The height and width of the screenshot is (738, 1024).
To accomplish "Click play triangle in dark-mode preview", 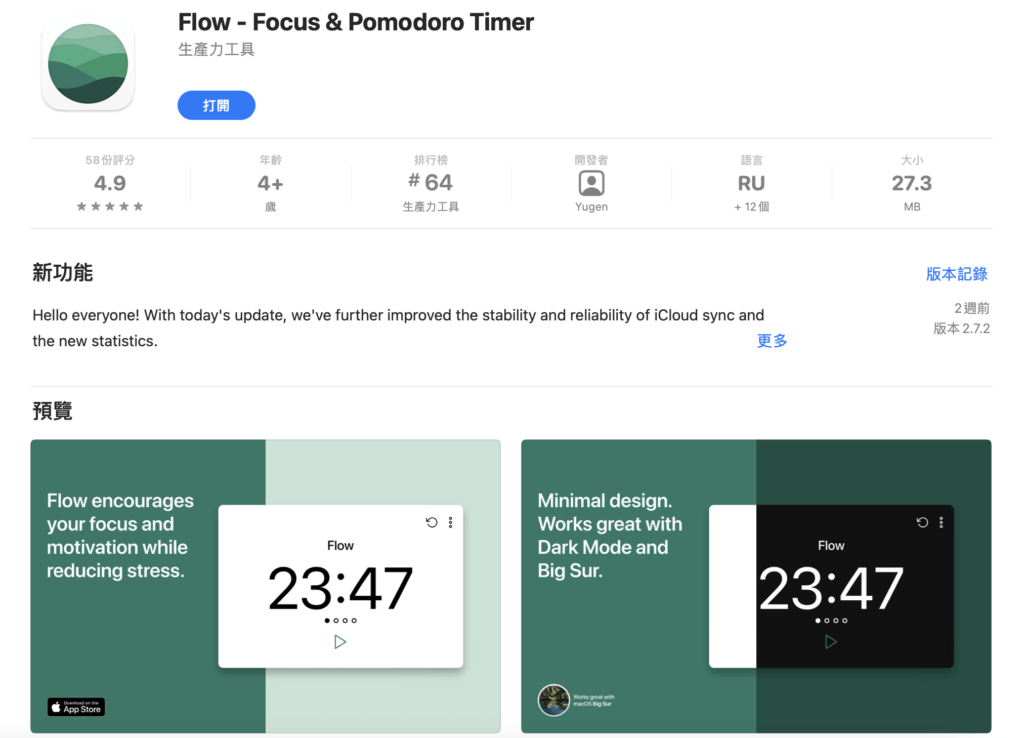I will tap(831, 642).
